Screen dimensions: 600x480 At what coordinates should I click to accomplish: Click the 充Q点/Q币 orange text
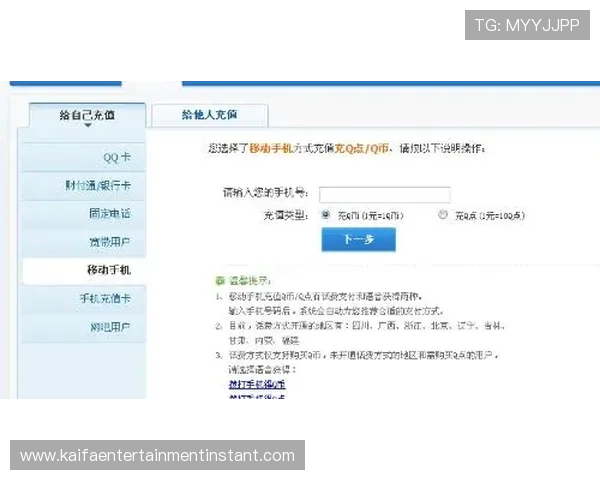point(362,148)
